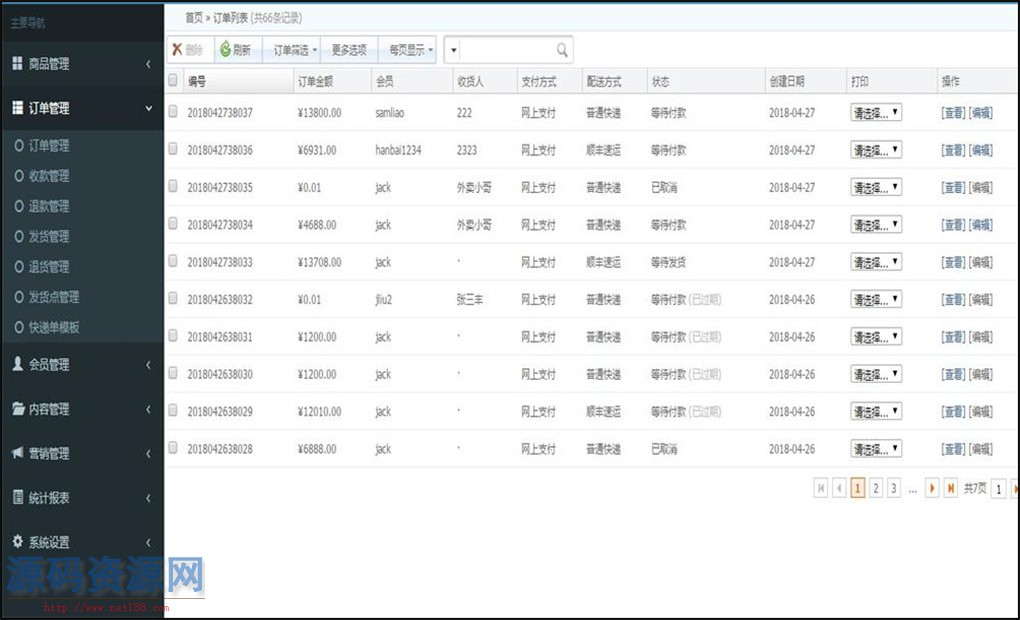Select the checkbox for order 2018042638028
The height and width of the screenshot is (620, 1020).
pyautogui.click(x=173, y=449)
